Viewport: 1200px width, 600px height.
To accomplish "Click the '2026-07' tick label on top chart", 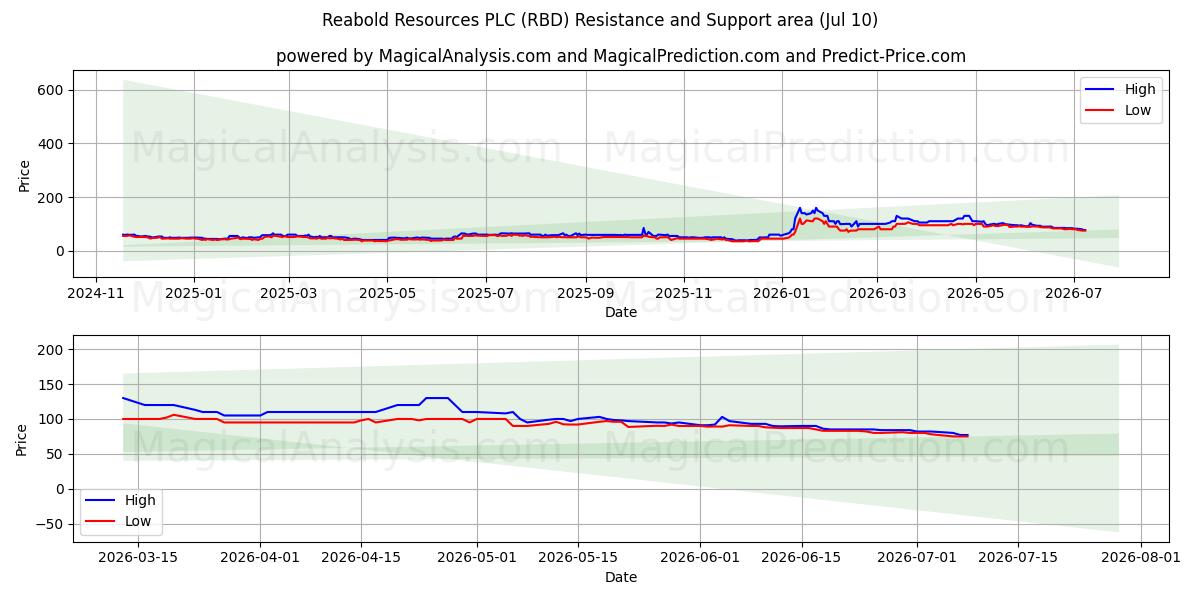I will [x=1073, y=294].
